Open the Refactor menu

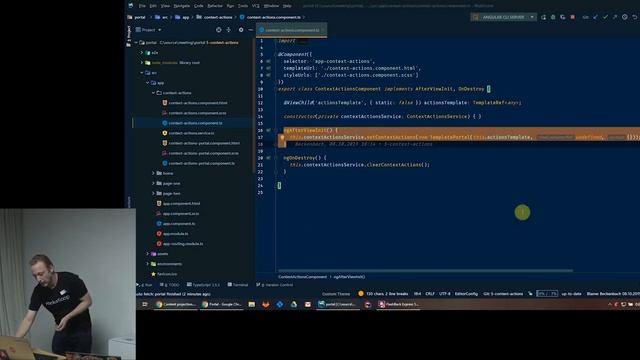point(215,6)
